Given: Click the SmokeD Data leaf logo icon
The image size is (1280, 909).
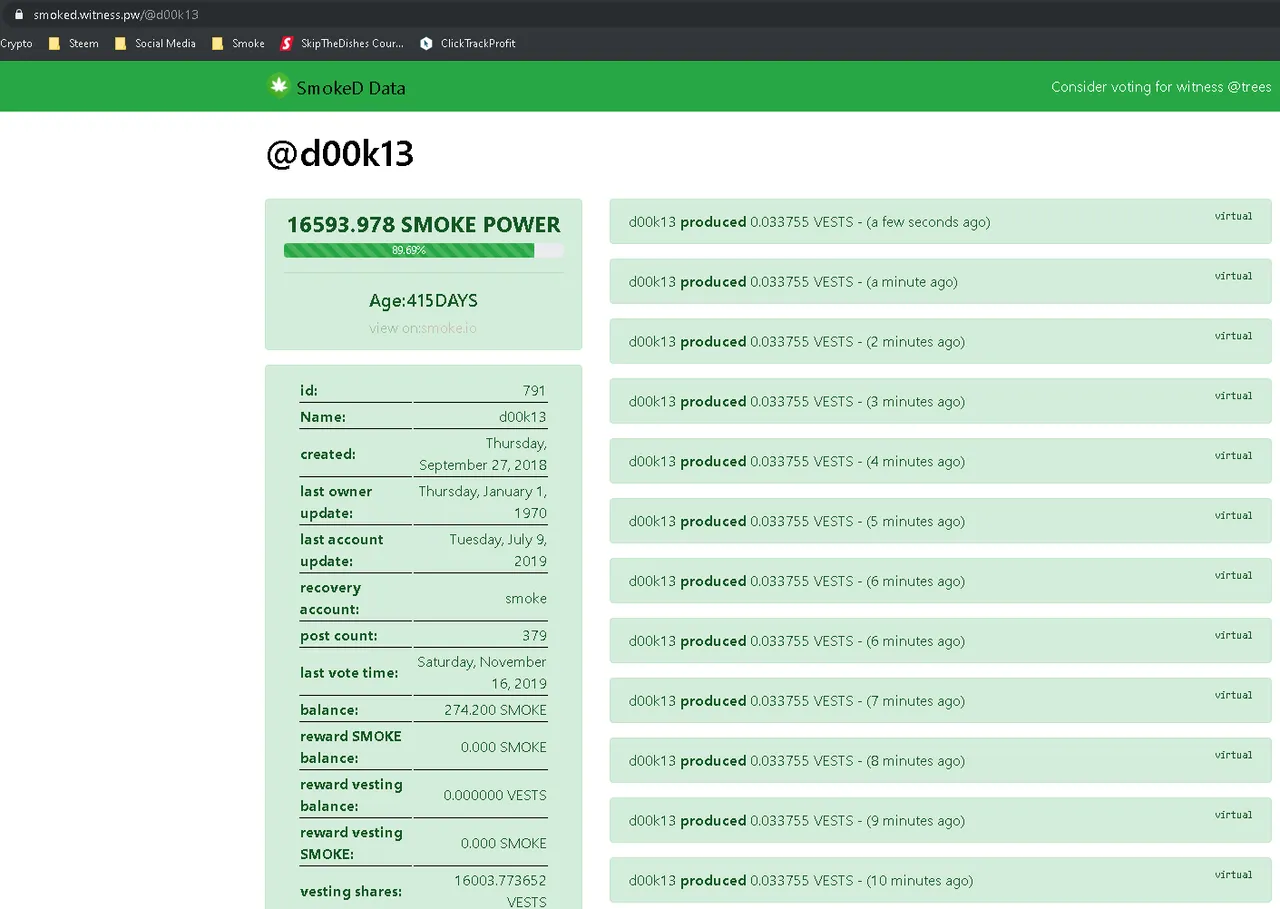Looking at the screenshot, I should [278, 86].
